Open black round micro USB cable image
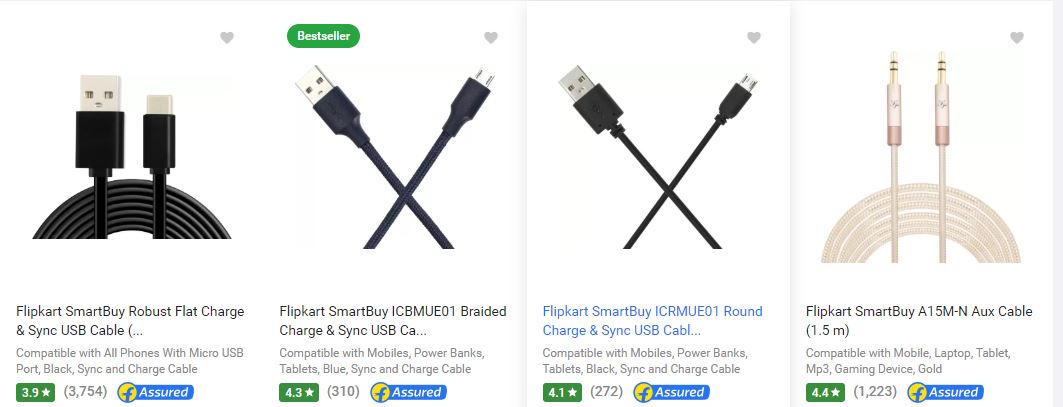Screen dimensions: 1063x407 click(658, 157)
